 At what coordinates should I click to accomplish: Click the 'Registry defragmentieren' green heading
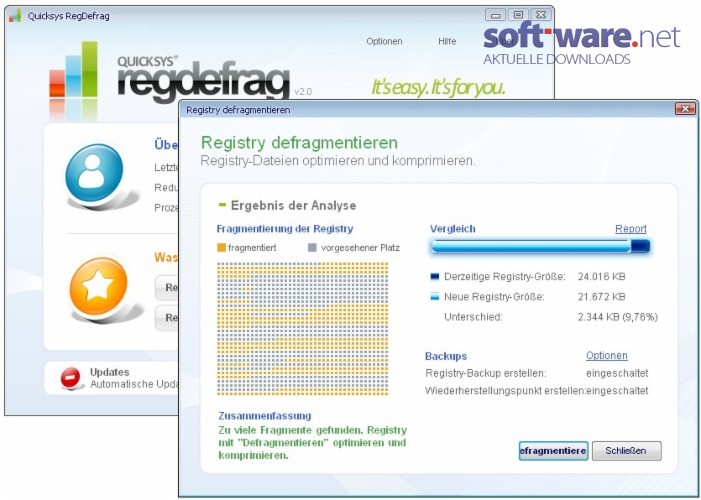[x=299, y=143]
